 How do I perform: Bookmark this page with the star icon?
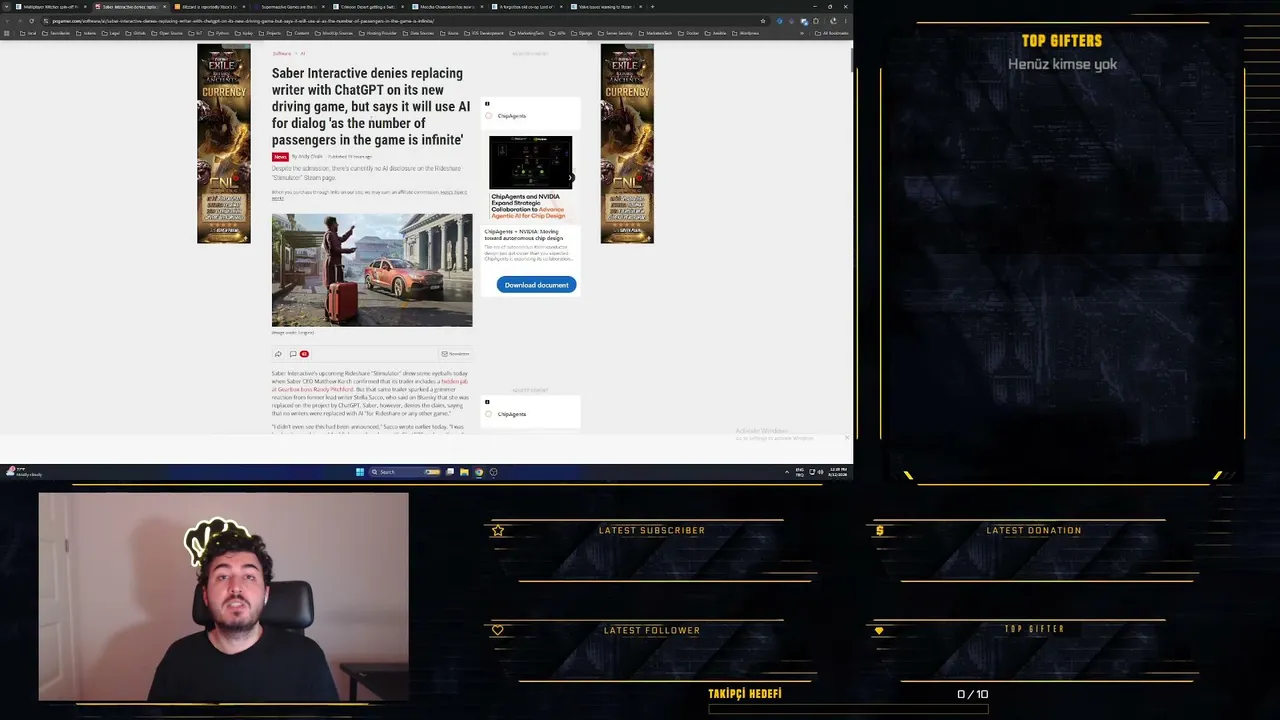(x=763, y=21)
